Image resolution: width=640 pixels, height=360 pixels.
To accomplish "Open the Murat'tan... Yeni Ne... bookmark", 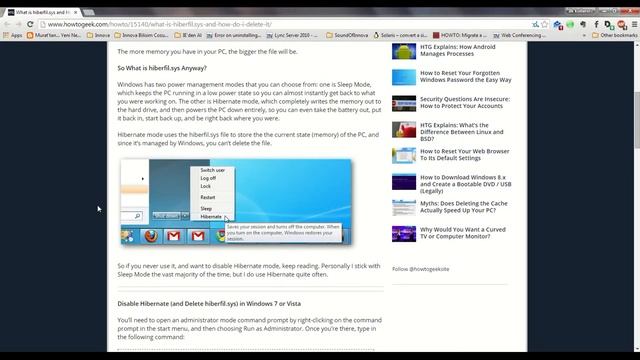I will 54,36.
